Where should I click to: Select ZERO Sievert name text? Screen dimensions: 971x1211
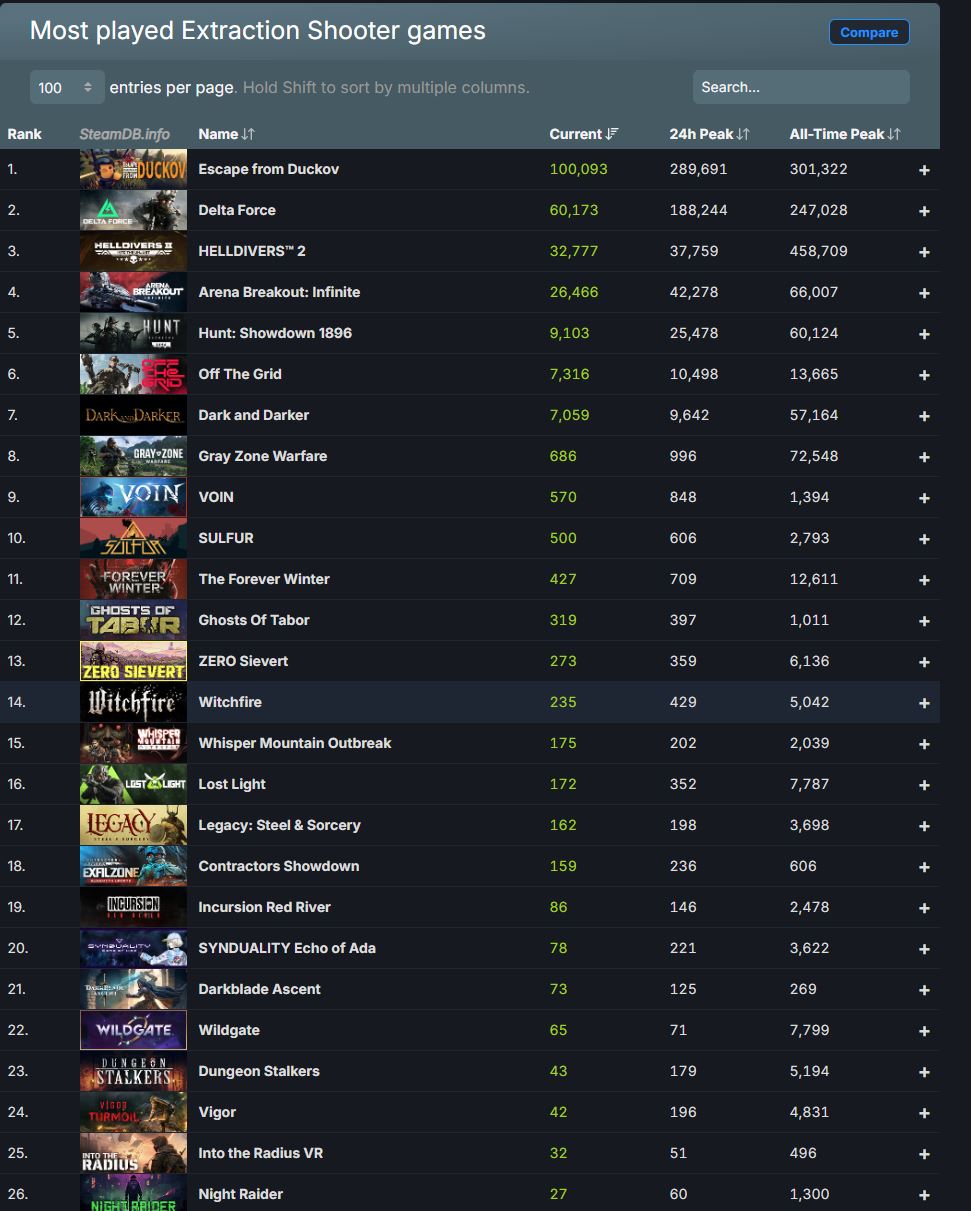[x=243, y=661]
